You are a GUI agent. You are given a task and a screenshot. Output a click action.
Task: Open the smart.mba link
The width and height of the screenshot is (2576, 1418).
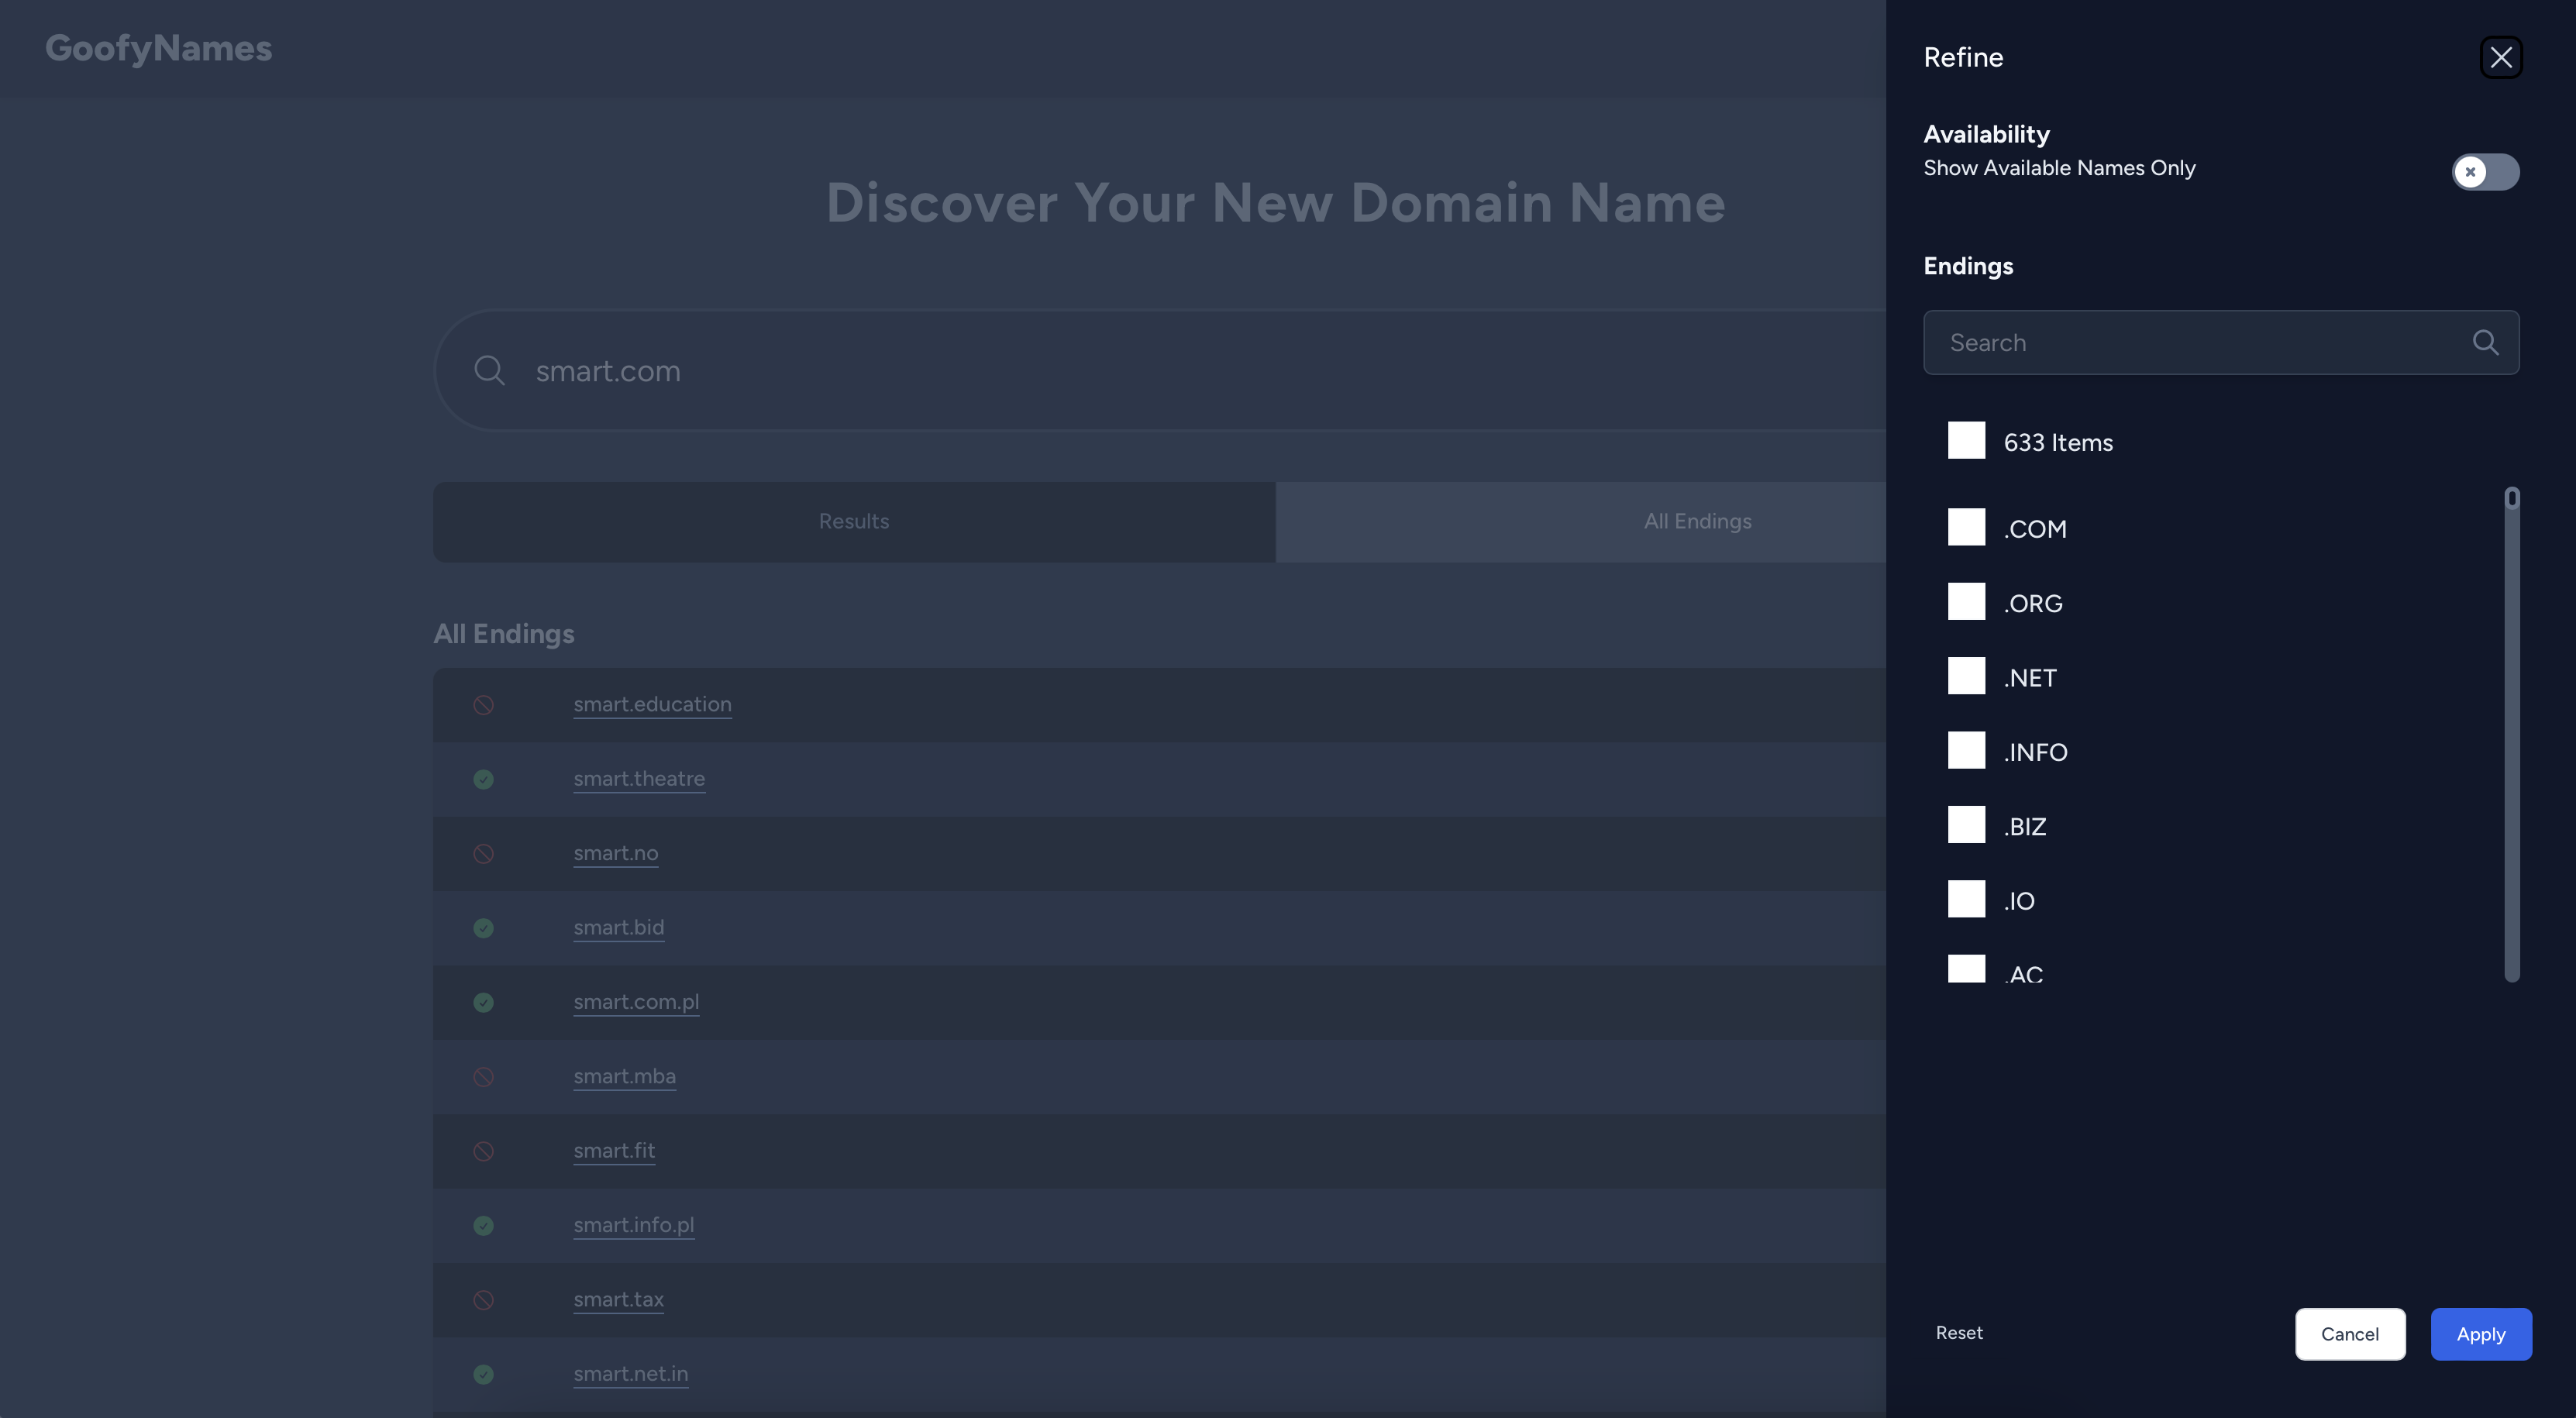click(624, 1076)
